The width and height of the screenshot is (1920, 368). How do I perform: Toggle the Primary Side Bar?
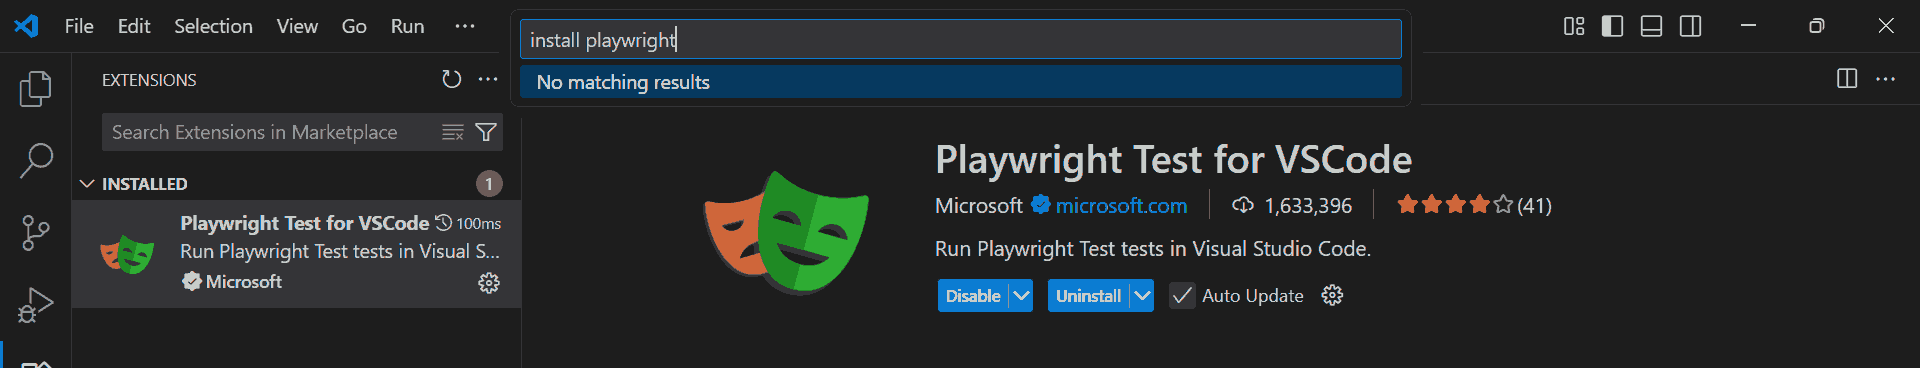click(x=1612, y=26)
